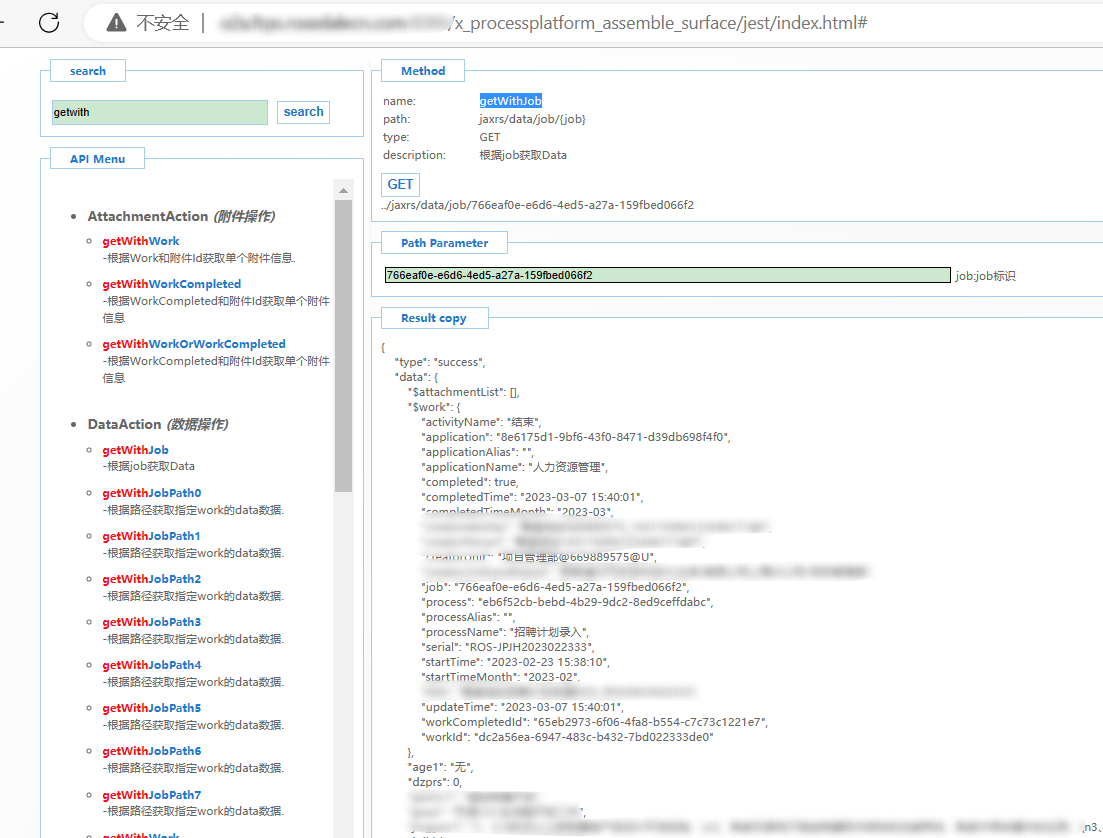Open the getWithJobPath2 API link
The width and height of the screenshot is (1103, 838).
tap(151, 578)
